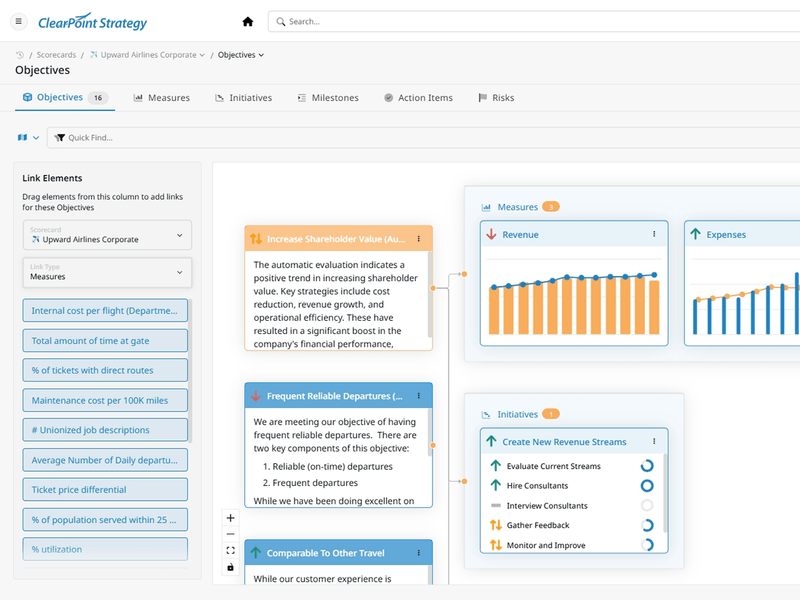Image resolution: width=800 pixels, height=600 pixels.
Task: Open the Scorecards breadcrumb link
Action: click(56, 55)
